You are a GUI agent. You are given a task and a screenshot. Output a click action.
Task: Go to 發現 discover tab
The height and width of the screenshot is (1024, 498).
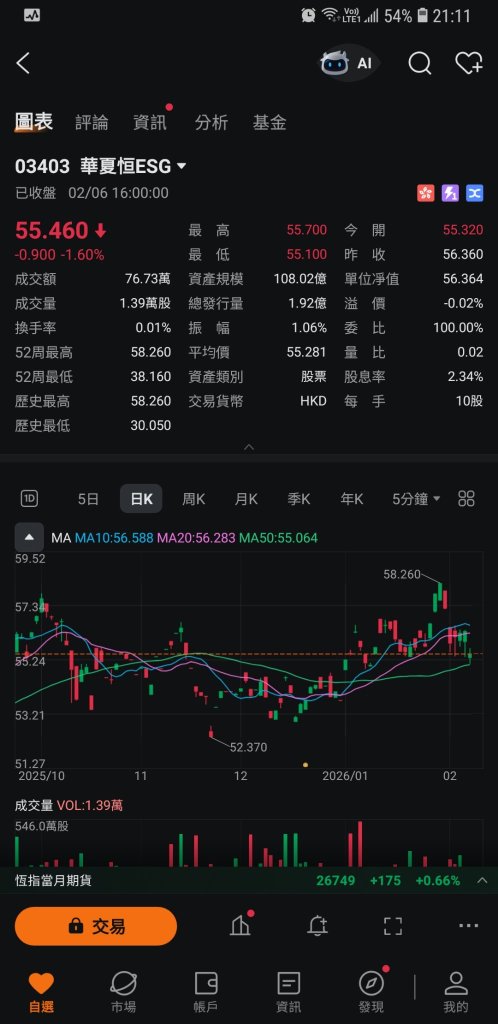[371, 992]
